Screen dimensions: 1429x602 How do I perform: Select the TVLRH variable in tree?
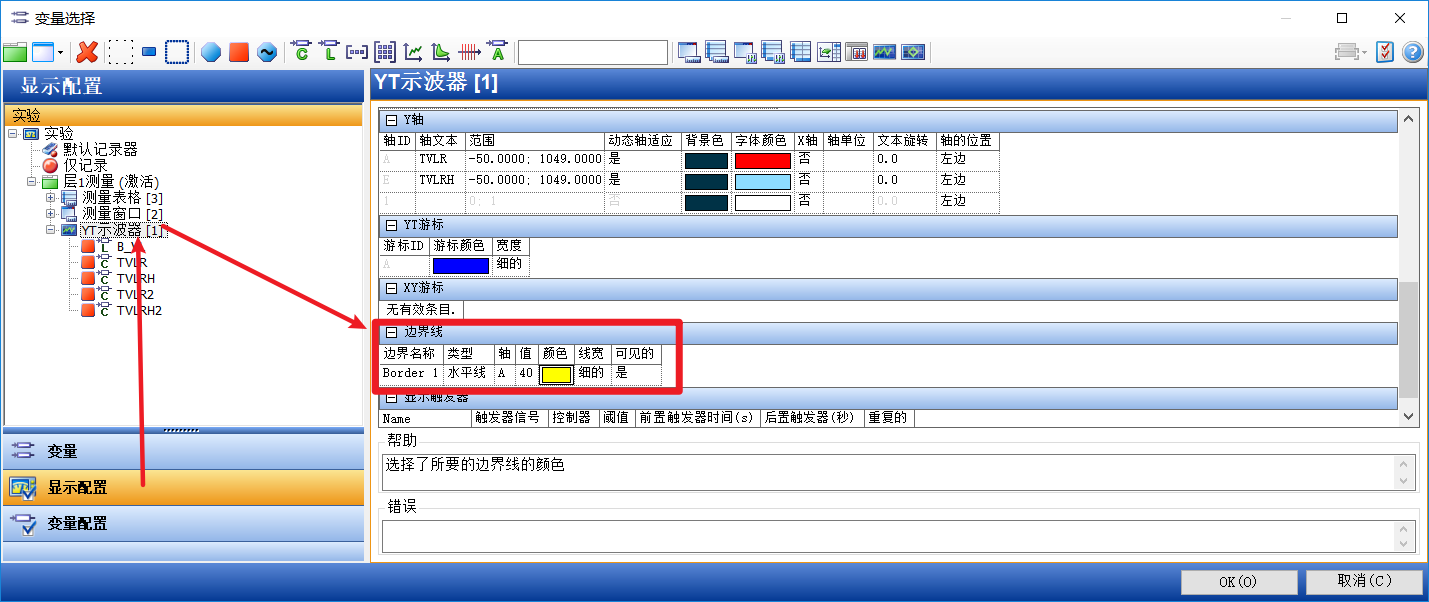(136, 278)
